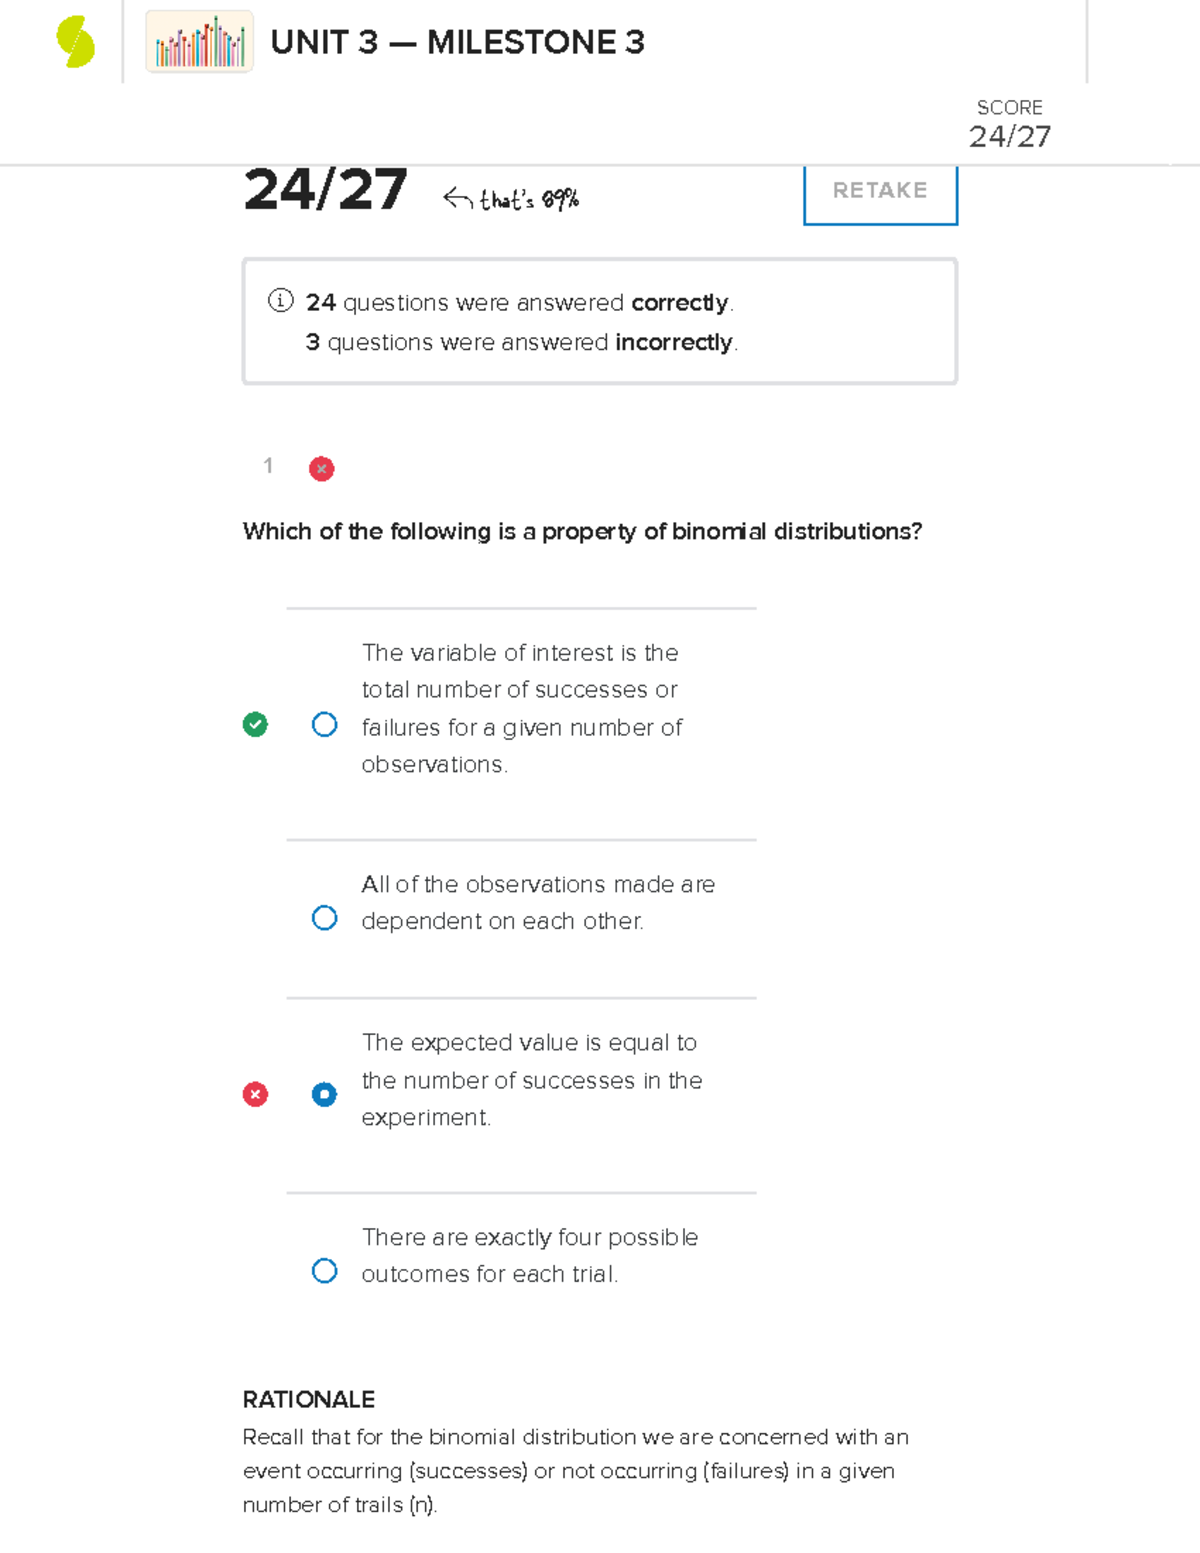The width and height of the screenshot is (1200, 1553).
Task: Click the 24/27 score link
Action: click(x=1009, y=137)
